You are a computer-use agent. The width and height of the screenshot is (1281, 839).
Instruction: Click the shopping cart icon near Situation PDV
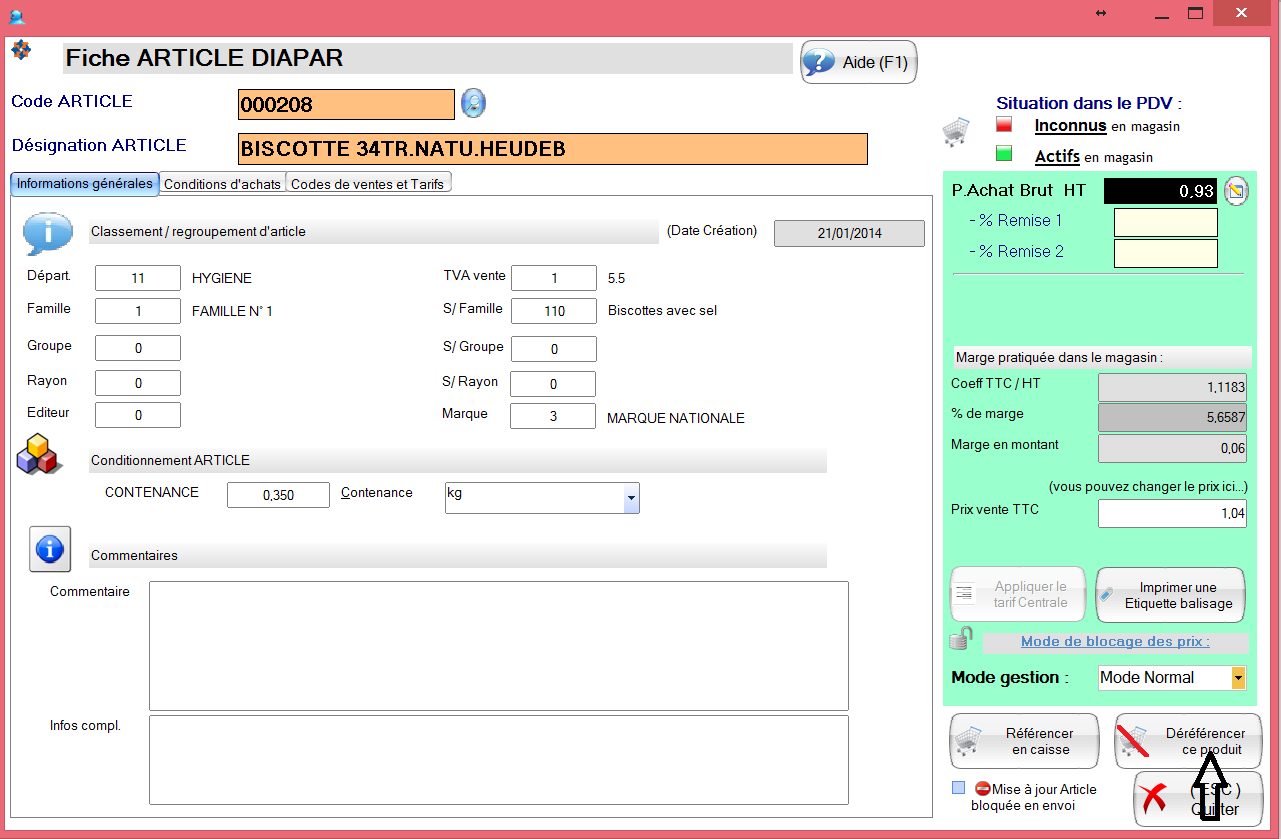(x=956, y=131)
